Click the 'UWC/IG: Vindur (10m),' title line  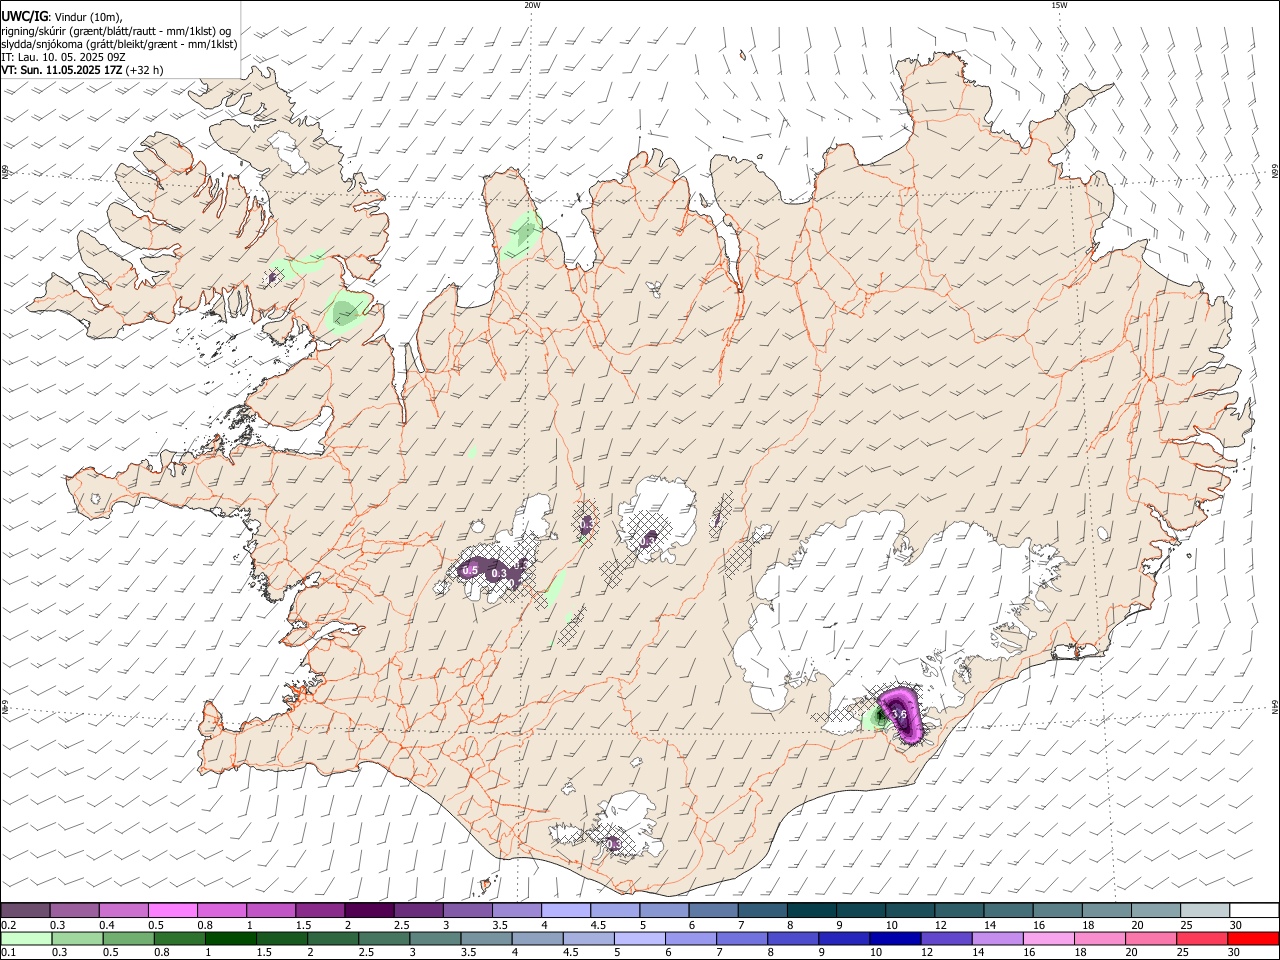coord(62,17)
